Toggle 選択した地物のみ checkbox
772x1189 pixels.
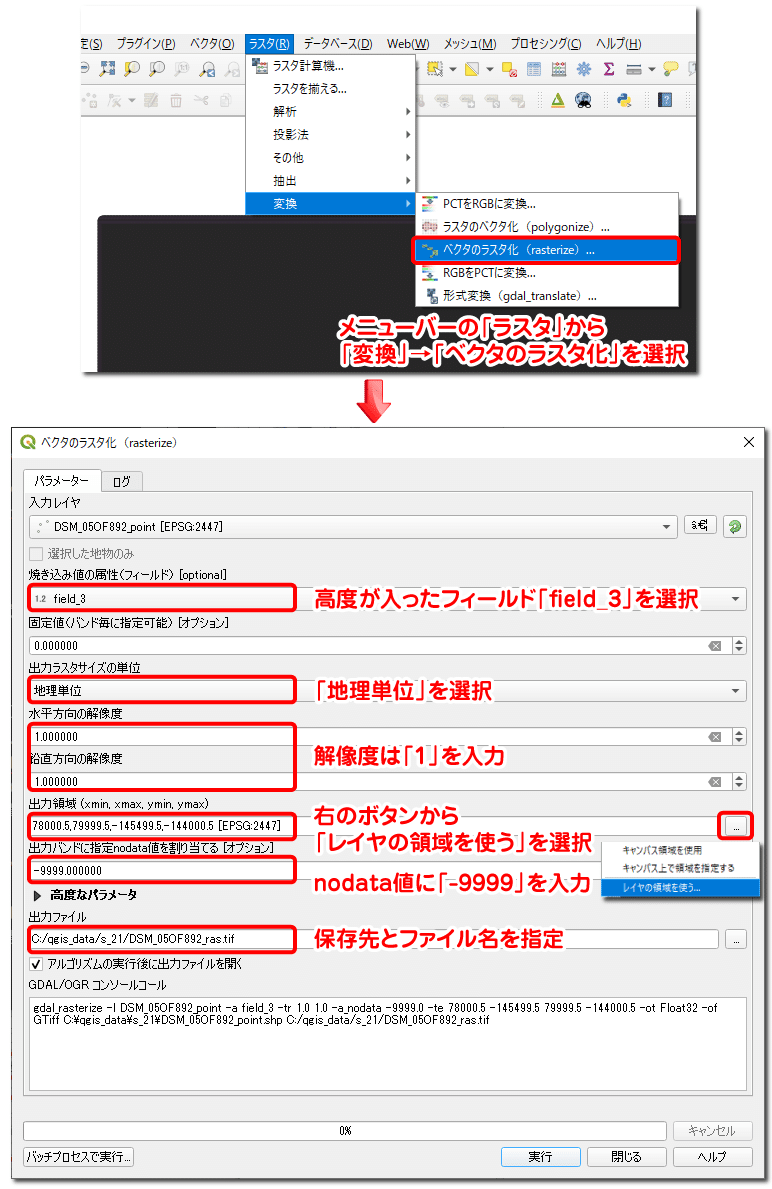36,554
